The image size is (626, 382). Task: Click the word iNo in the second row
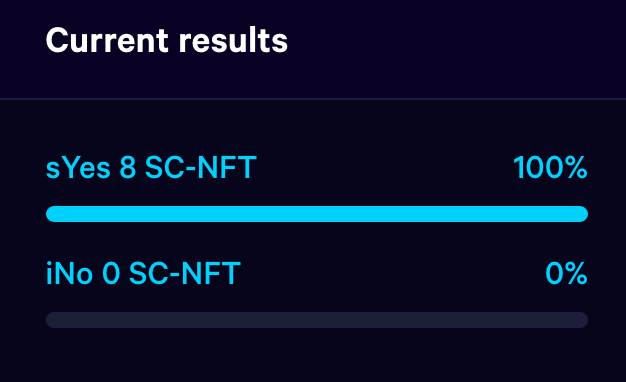(69, 273)
